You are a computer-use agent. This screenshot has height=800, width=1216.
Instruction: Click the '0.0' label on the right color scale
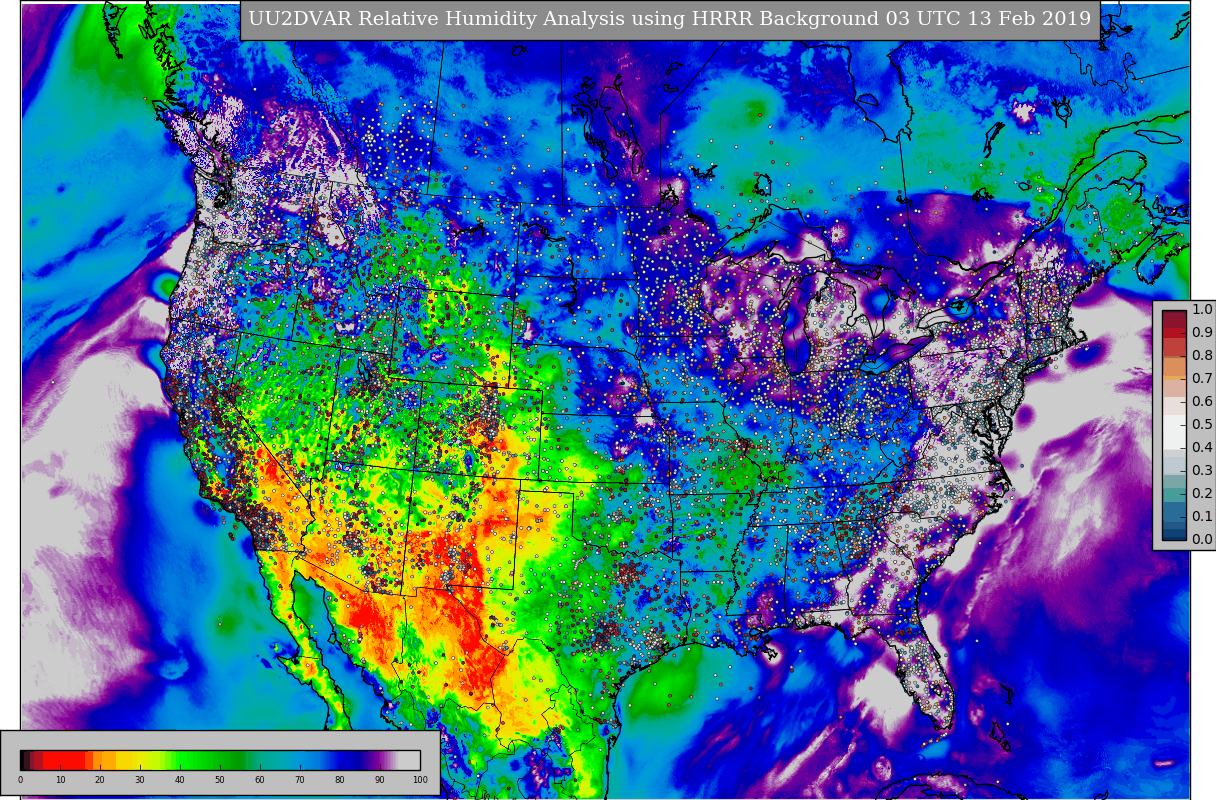(x=1202, y=540)
